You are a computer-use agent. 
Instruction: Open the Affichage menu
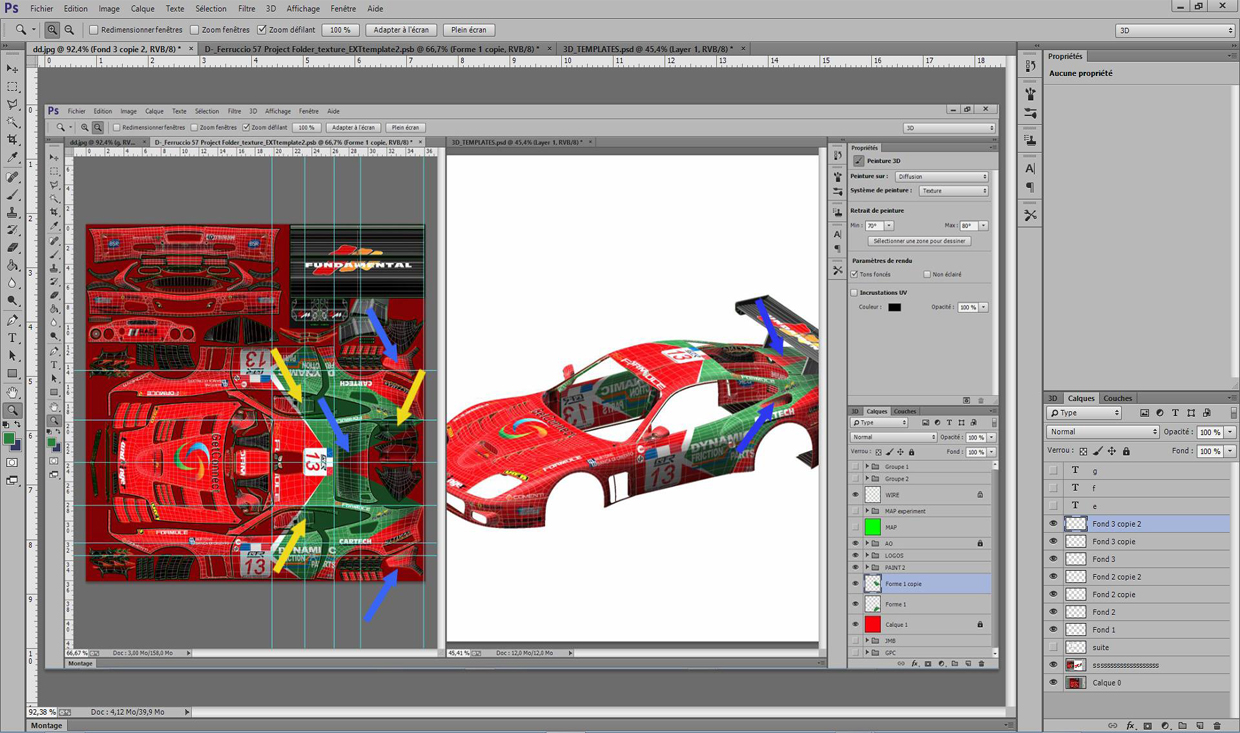[x=303, y=9]
